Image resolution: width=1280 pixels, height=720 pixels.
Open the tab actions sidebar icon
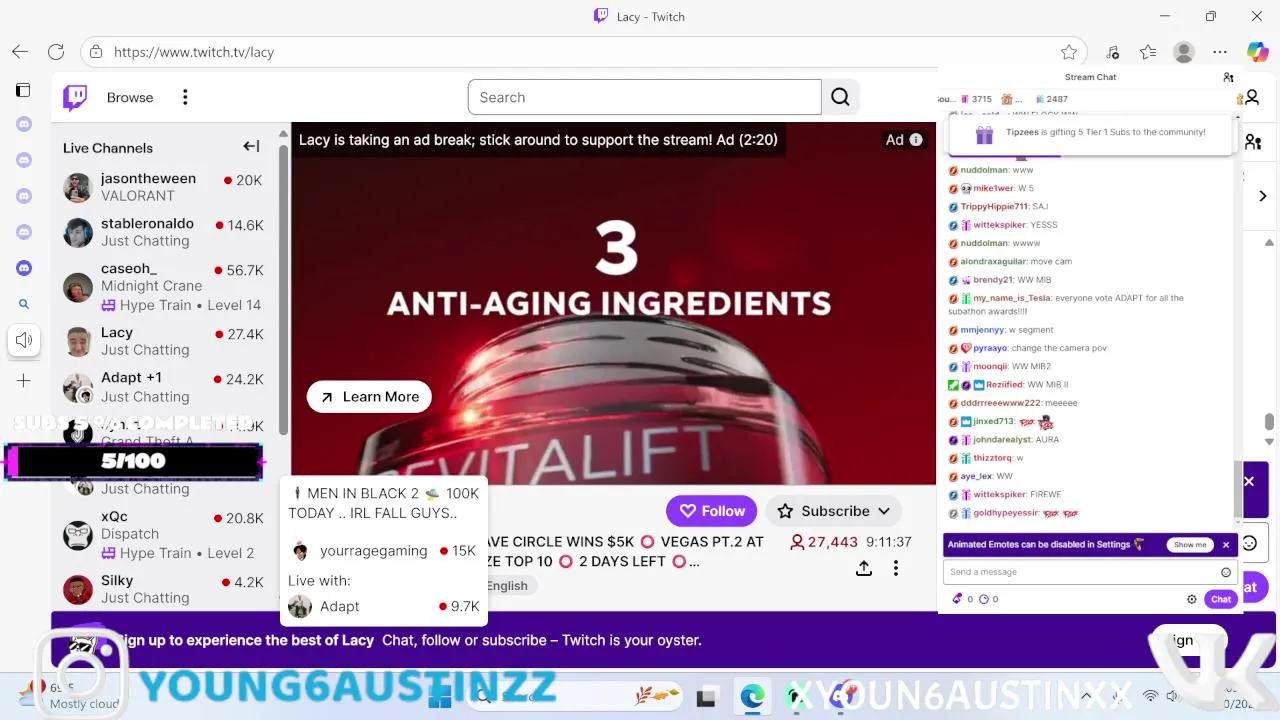[23, 90]
